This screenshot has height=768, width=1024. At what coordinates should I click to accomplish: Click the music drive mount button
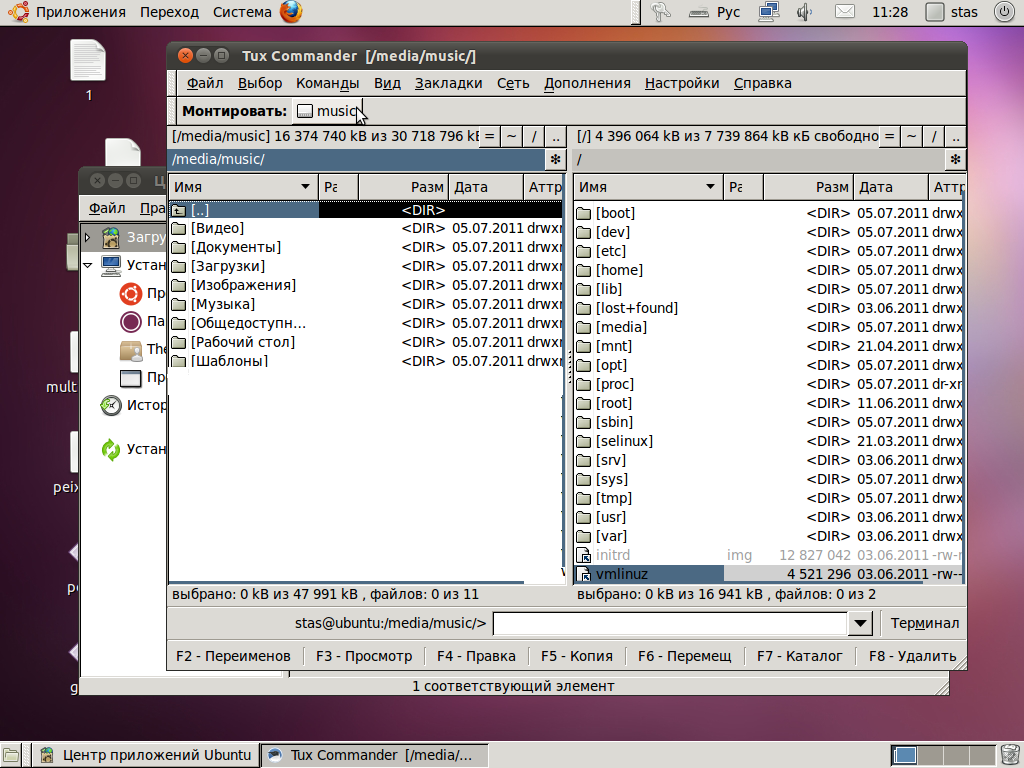(327, 111)
